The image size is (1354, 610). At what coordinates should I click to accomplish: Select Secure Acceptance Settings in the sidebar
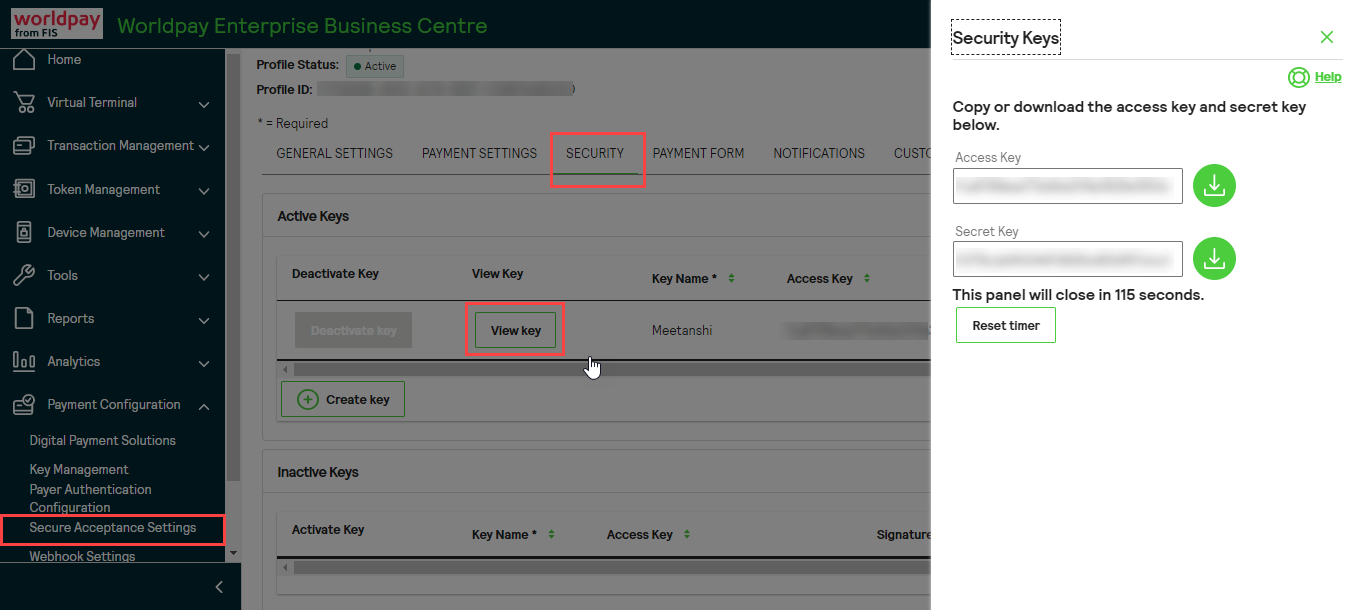[111, 527]
